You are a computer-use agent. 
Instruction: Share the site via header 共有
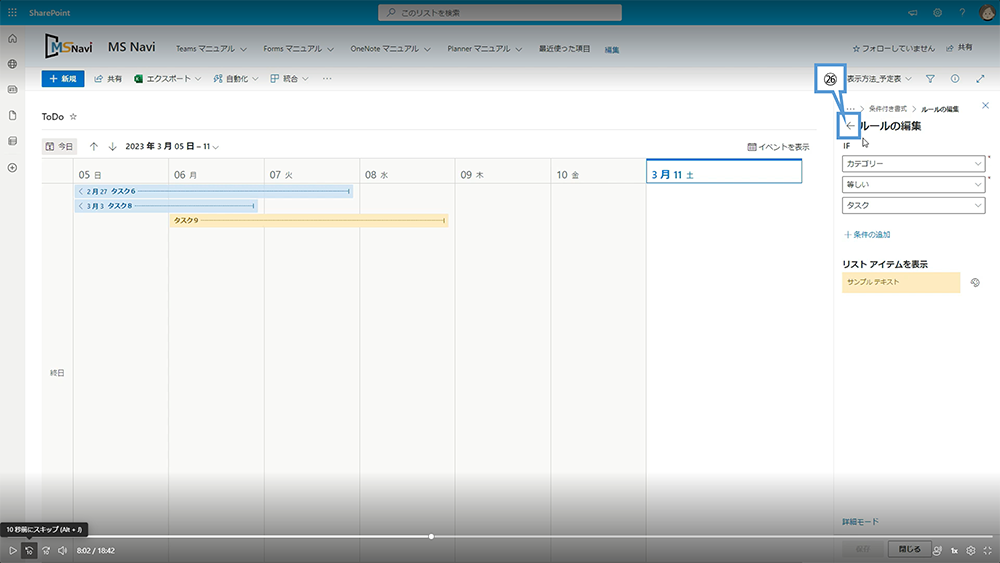(959, 48)
